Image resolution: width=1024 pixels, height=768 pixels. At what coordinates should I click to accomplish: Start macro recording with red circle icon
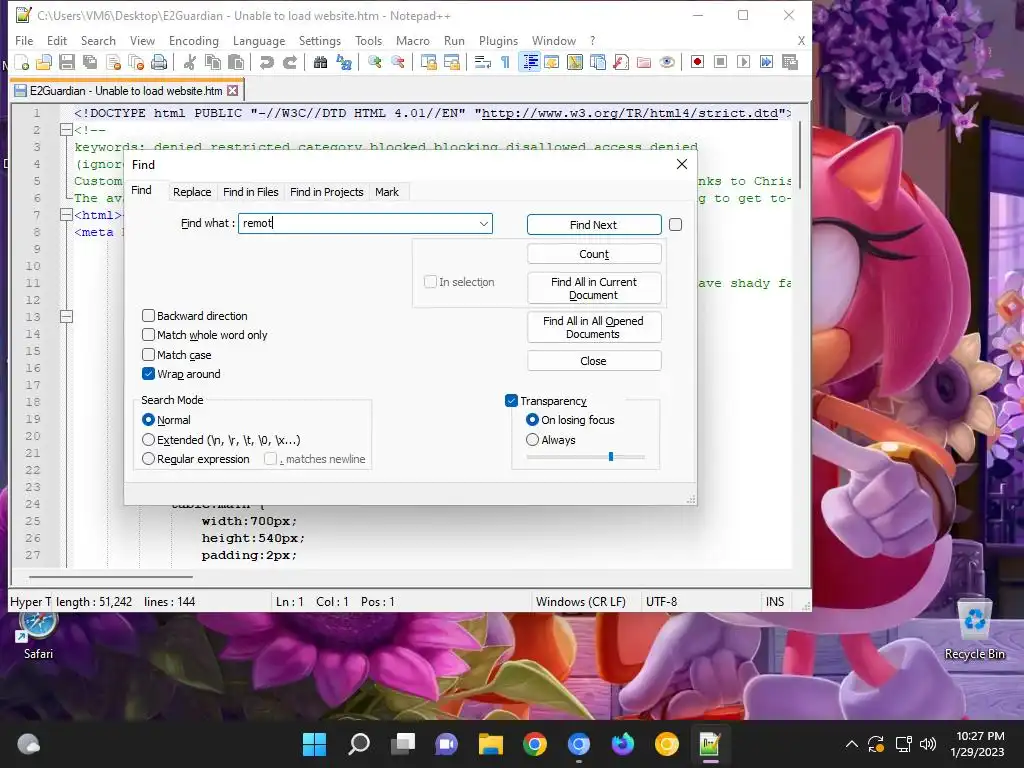[697, 62]
